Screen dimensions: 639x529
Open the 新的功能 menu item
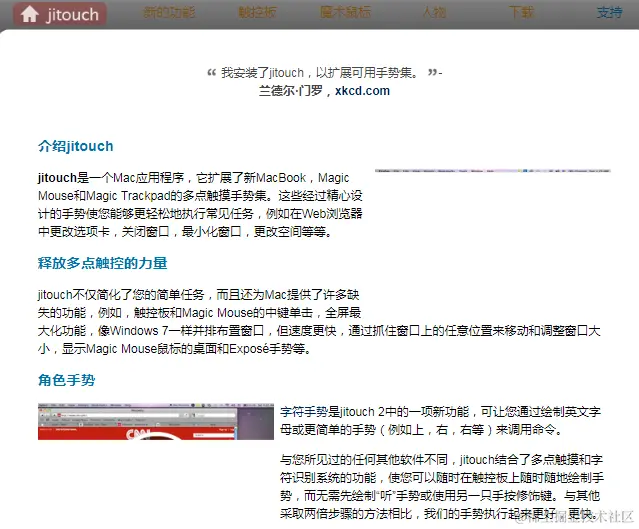click(x=169, y=12)
